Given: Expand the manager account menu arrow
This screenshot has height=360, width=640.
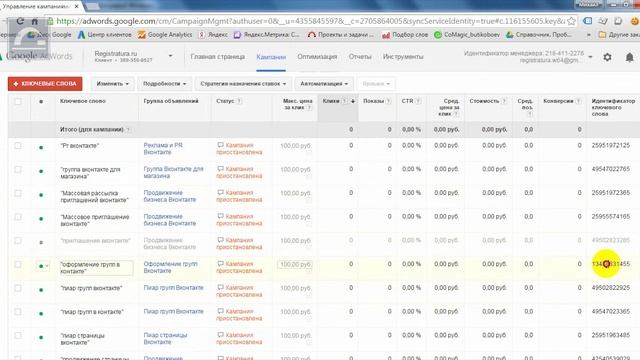Looking at the screenshot, I should pos(590,57).
